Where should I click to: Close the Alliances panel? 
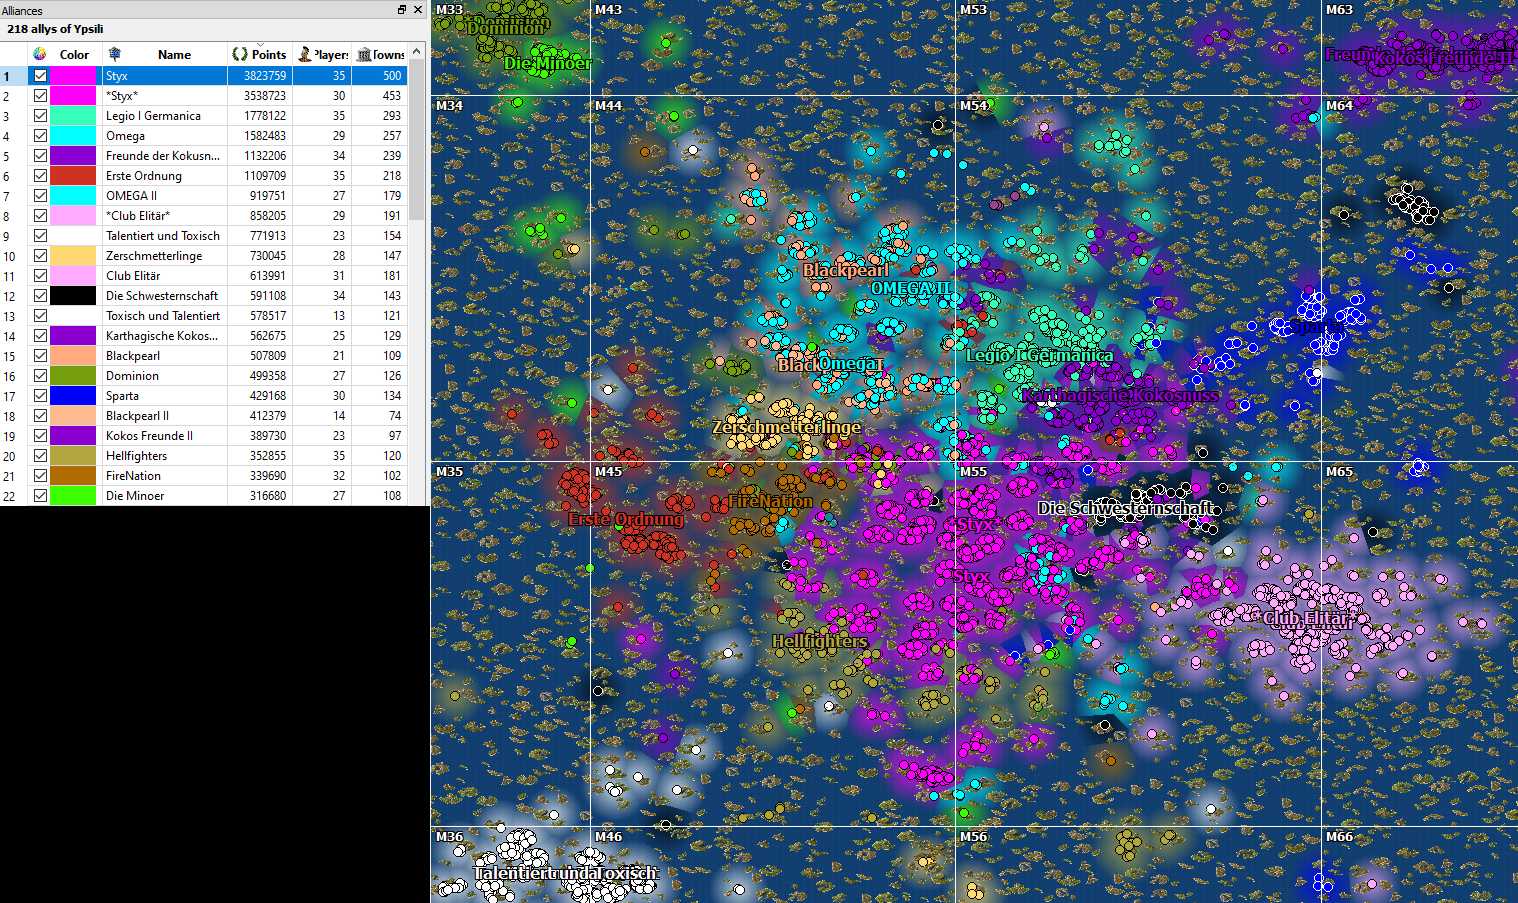(x=418, y=10)
